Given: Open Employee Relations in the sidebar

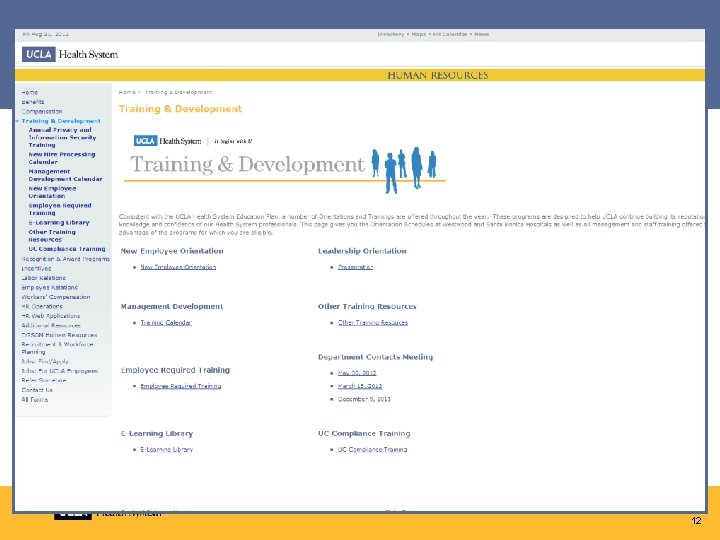Looking at the screenshot, I should [50, 287].
